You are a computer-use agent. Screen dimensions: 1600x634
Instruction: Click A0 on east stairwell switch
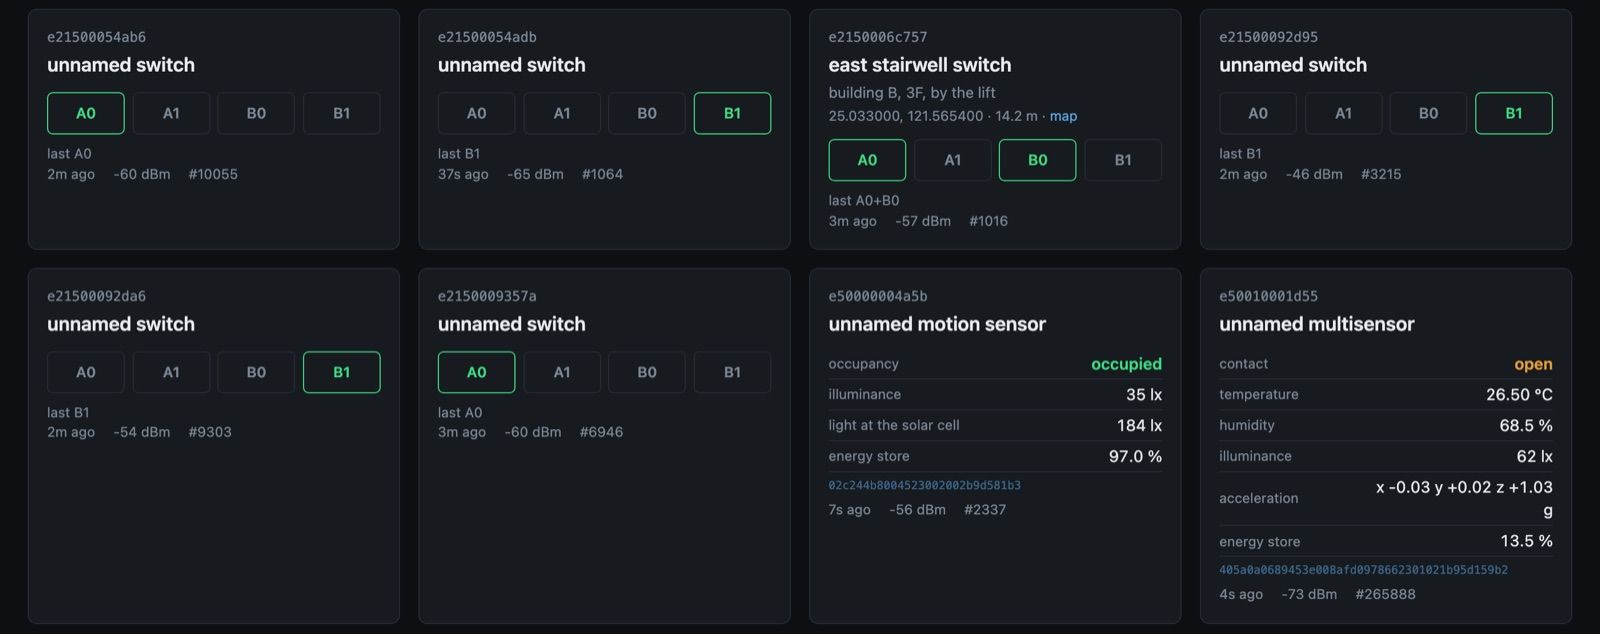tap(867, 160)
